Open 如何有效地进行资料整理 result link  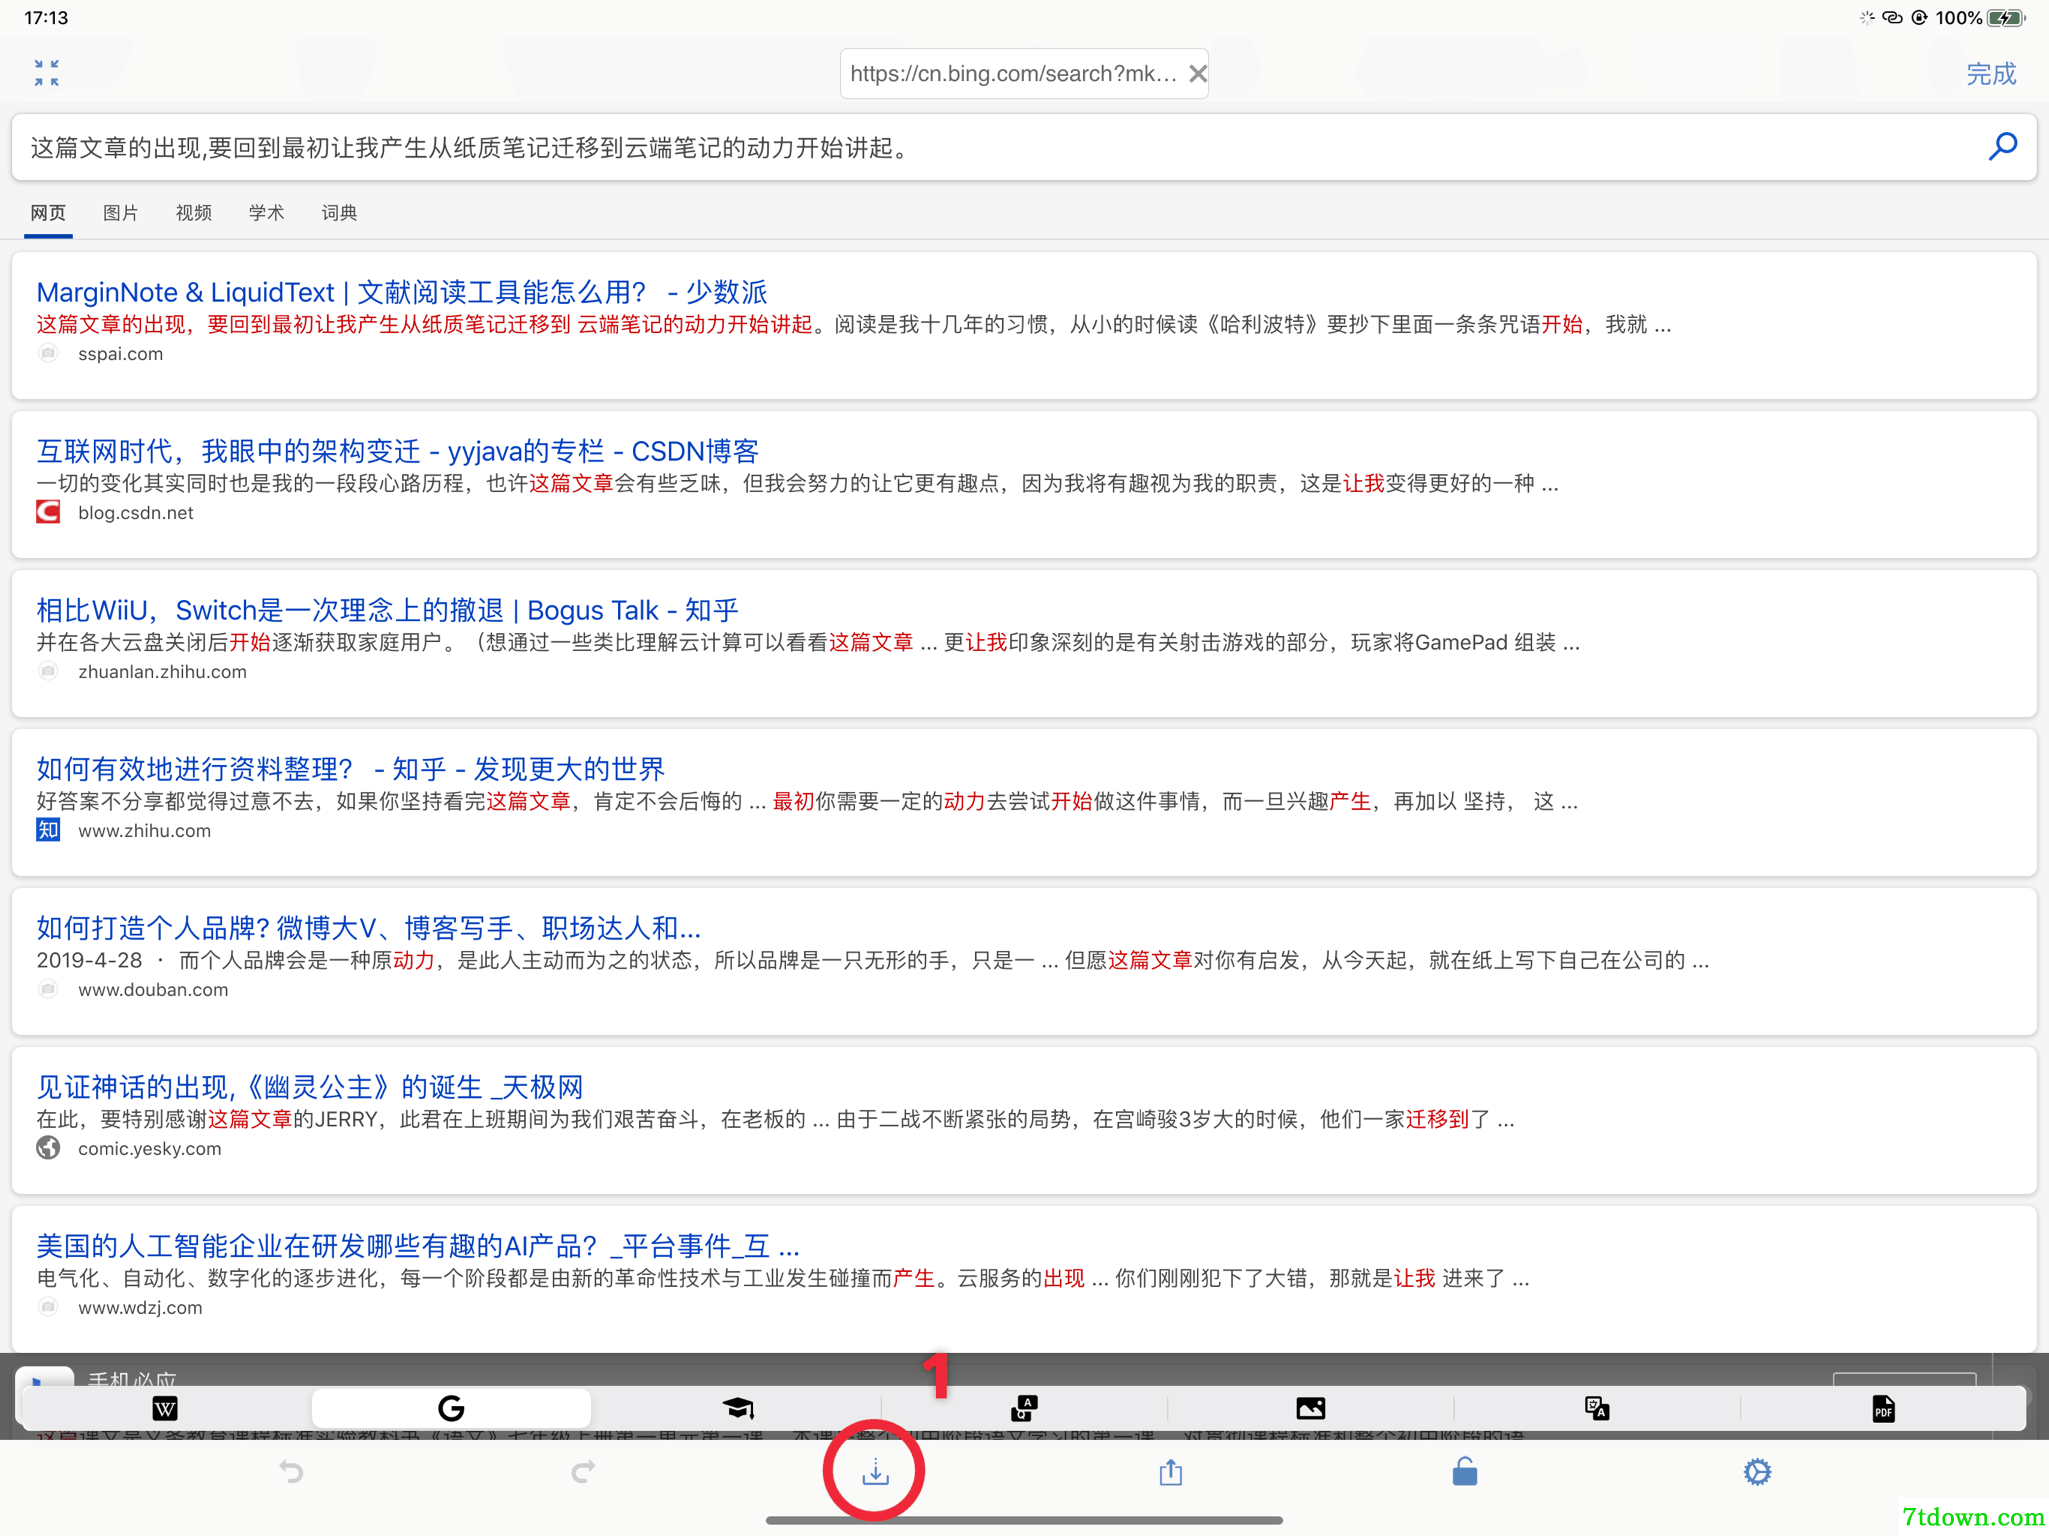pyautogui.click(x=351, y=769)
